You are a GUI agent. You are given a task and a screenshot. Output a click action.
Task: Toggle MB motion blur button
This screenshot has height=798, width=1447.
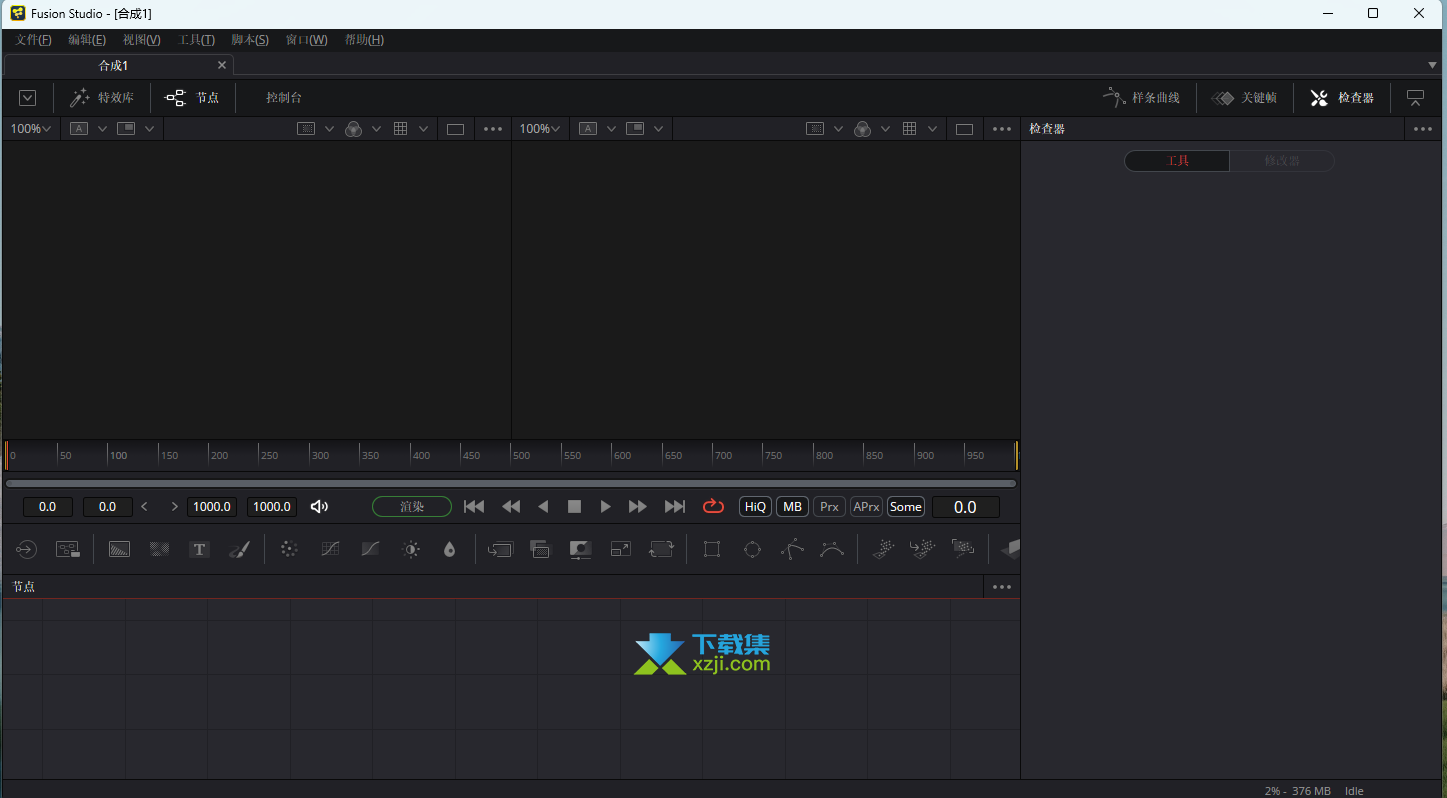click(792, 507)
